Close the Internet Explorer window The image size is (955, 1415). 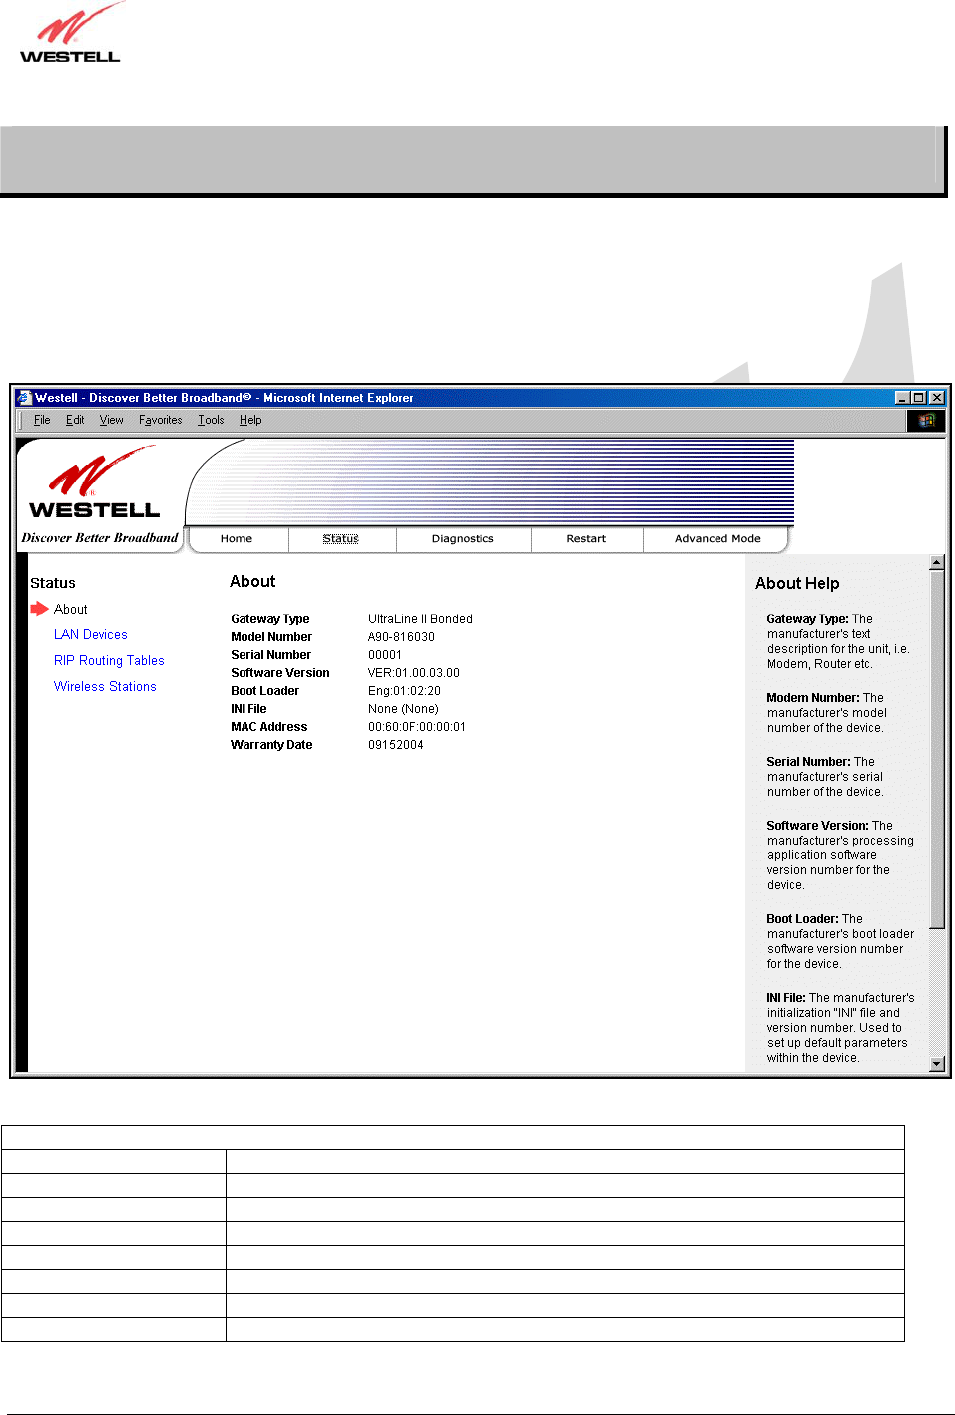[x=937, y=398]
